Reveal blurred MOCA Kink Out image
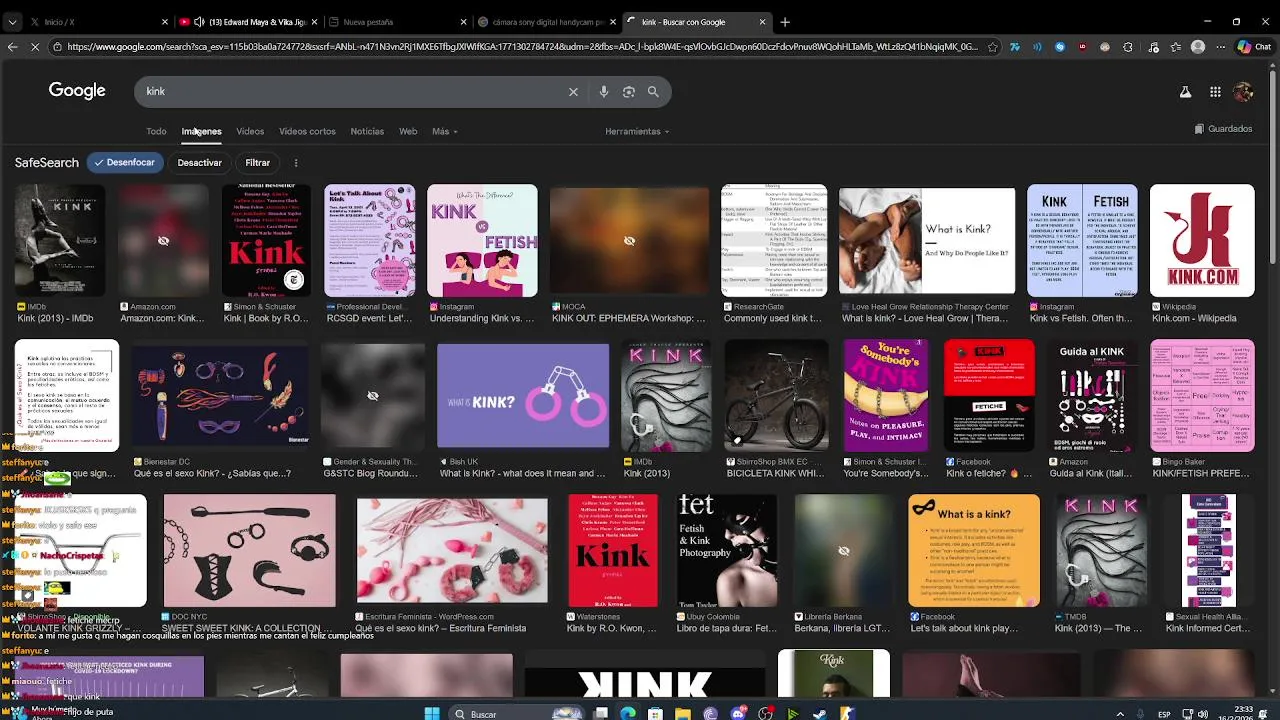Screen dimensions: 1280x720 click(629, 240)
